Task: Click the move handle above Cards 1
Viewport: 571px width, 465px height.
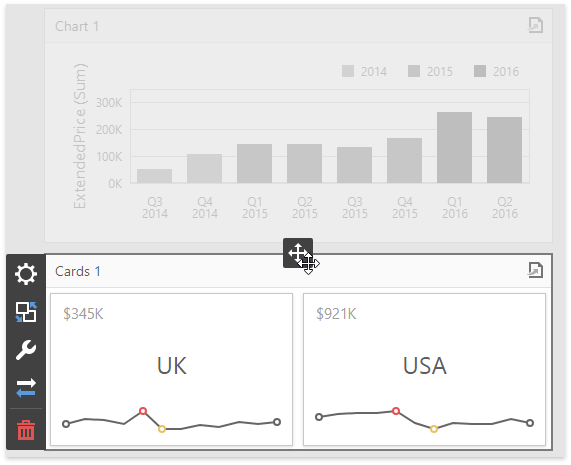Action: click(x=298, y=253)
